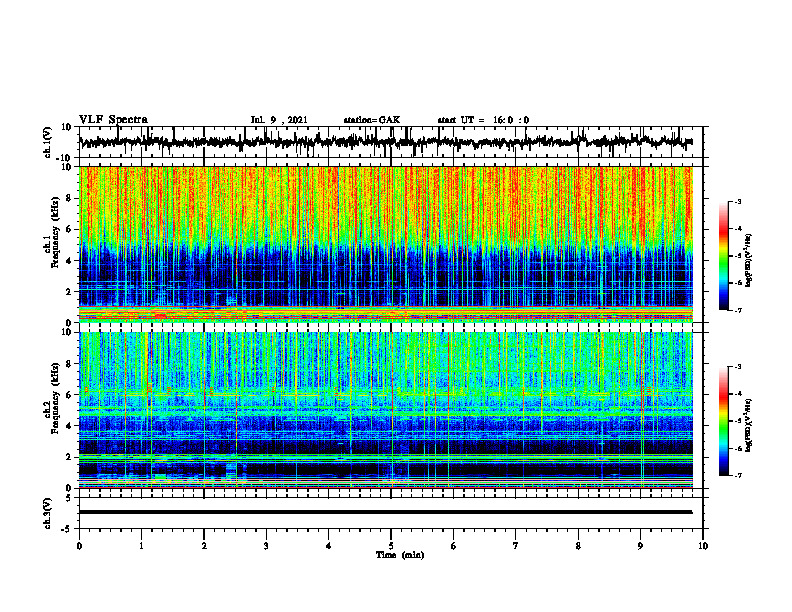
Task: Select the "-5" tick on ch.3(V) axis
Action: coord(68,529)
